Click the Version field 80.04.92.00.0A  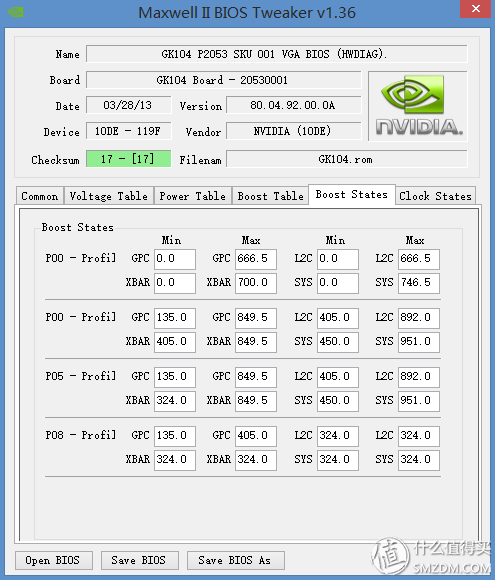(293, 105)
